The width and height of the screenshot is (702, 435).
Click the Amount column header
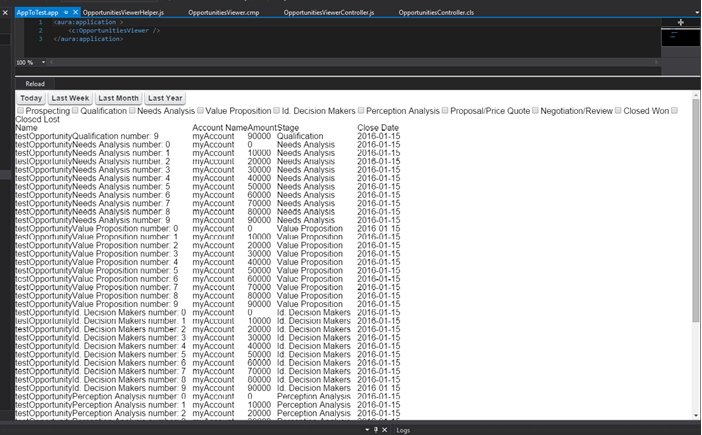tap(262, 128)
